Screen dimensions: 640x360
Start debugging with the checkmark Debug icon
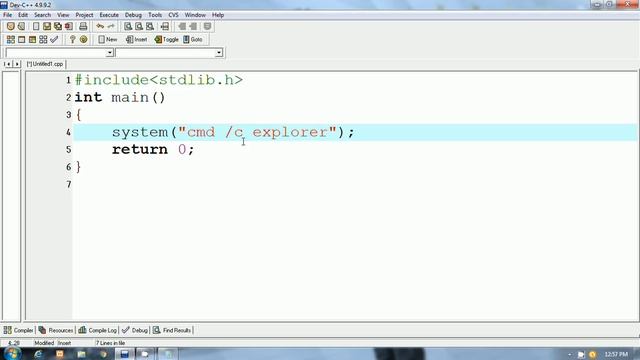54,40
